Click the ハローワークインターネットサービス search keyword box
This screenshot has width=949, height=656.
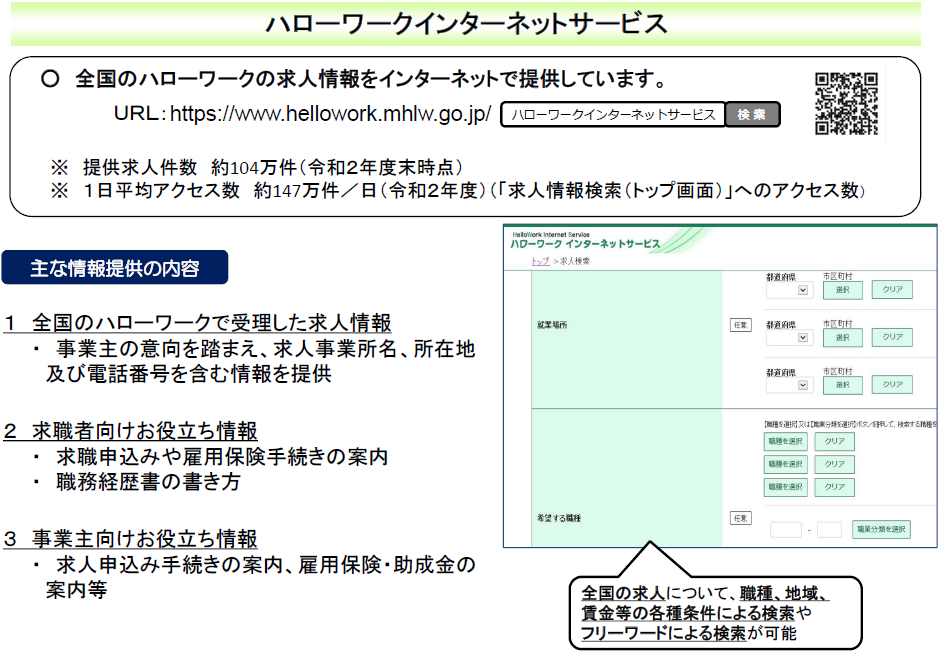pos(613,114)
